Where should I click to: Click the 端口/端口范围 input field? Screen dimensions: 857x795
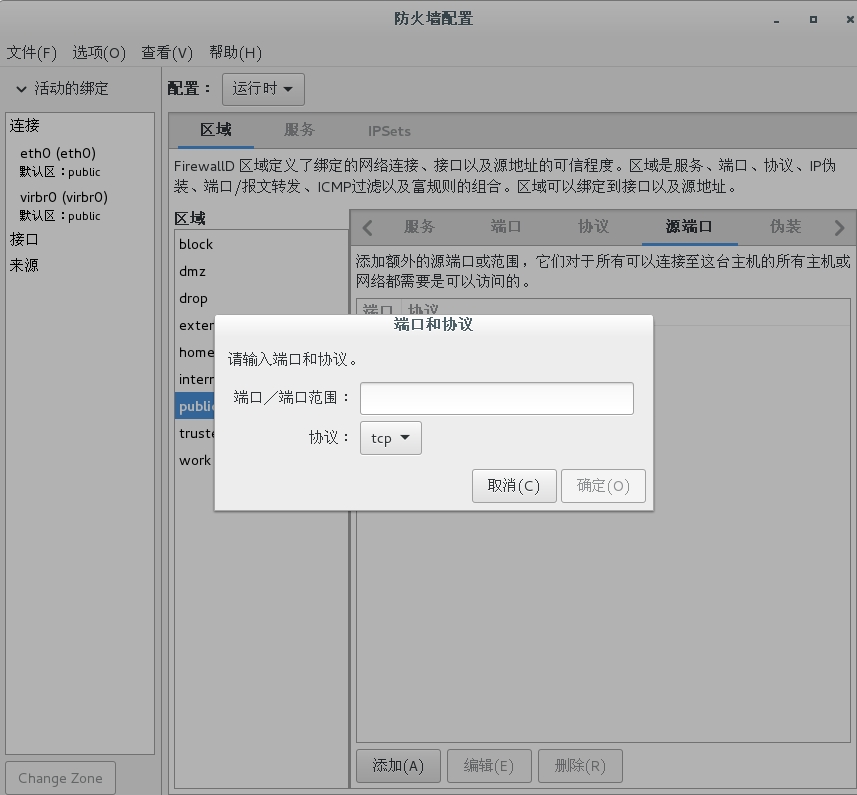[496, 398]
